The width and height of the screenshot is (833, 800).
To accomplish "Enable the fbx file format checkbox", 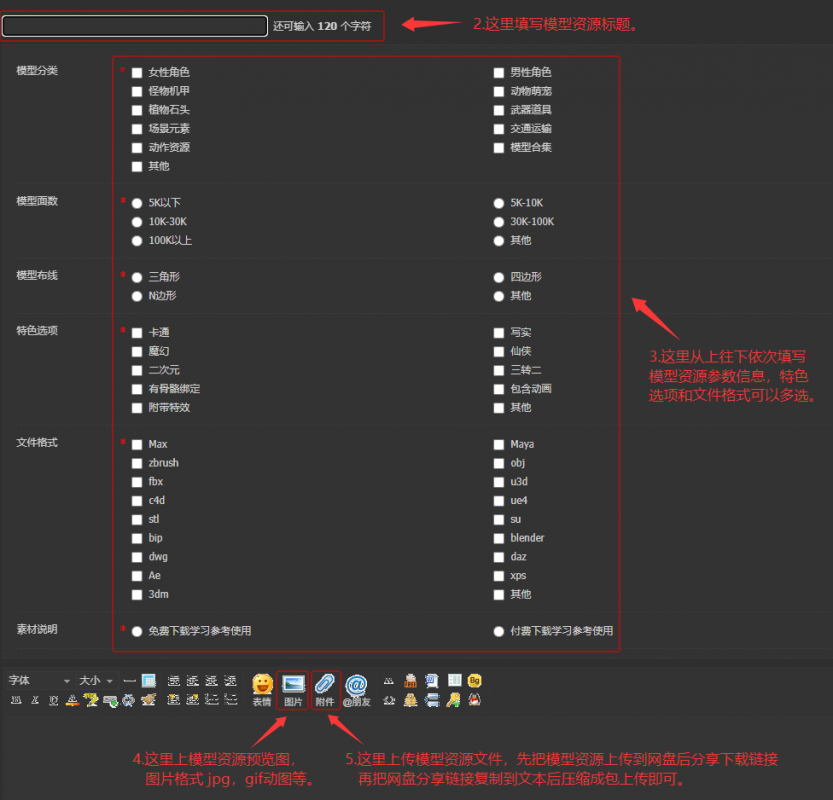I will point(137,482).
